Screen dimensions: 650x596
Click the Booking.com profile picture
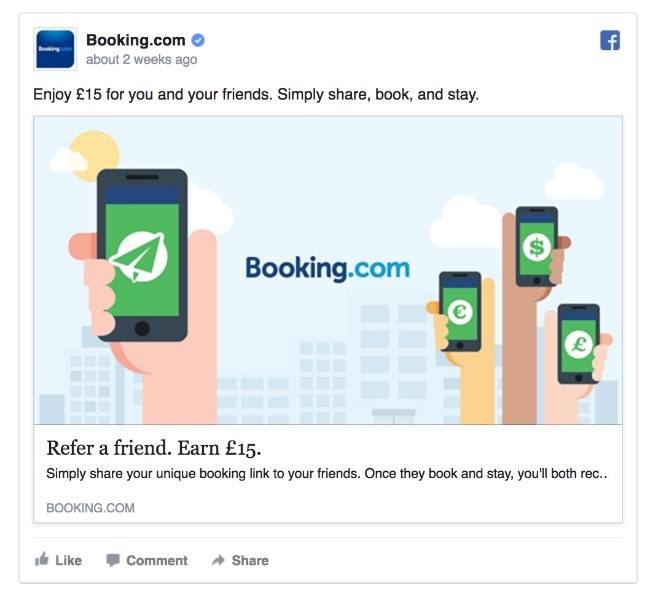click(55, 49)
